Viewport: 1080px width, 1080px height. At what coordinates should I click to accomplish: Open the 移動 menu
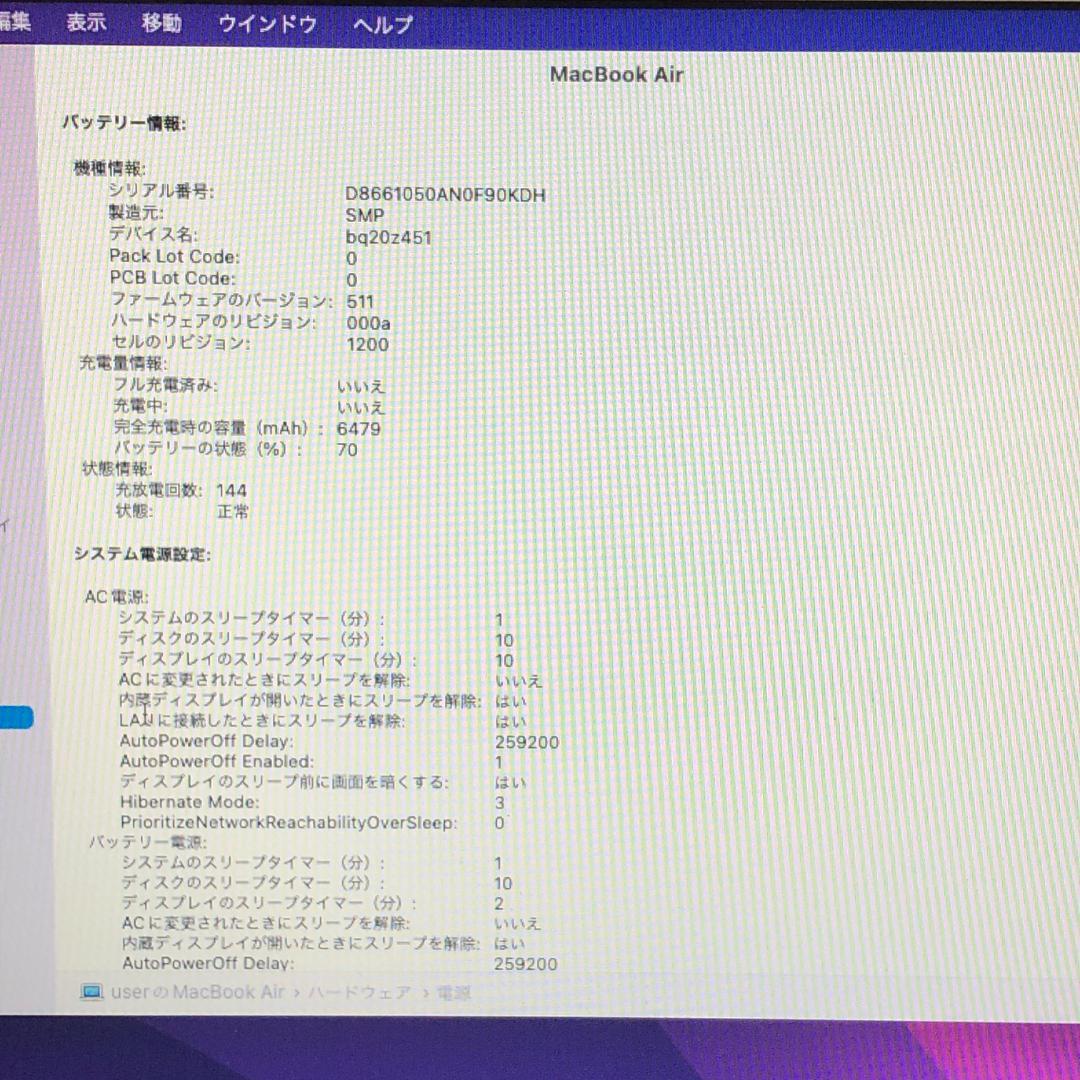point(161,23)
